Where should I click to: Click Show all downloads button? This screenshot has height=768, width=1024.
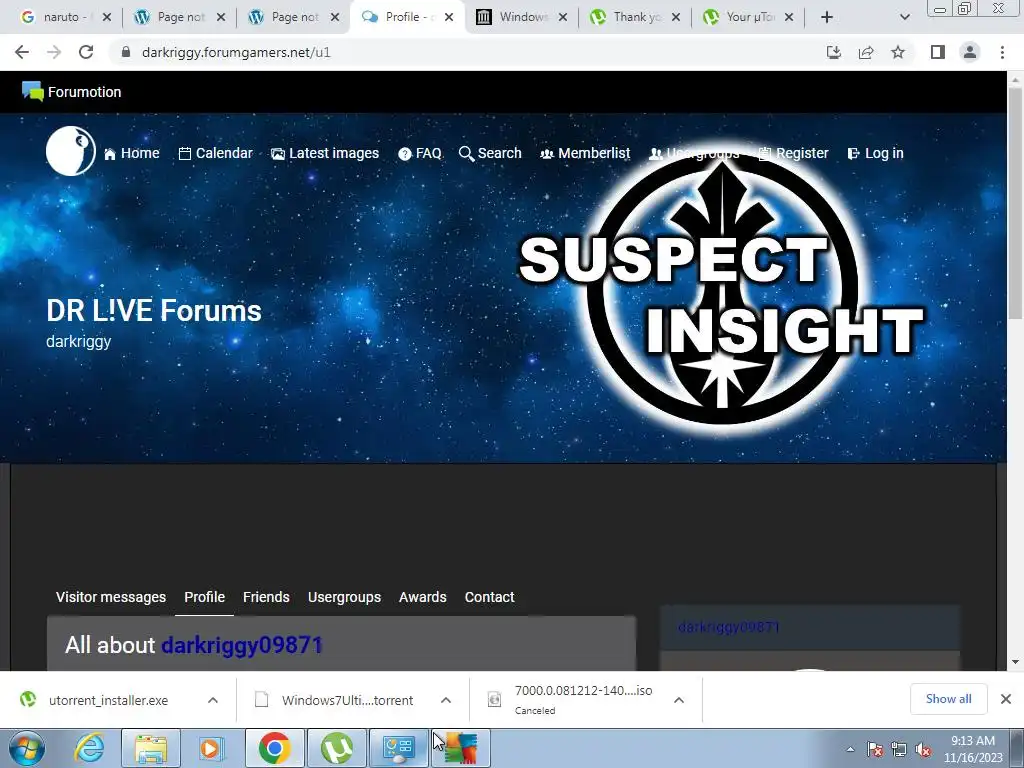(x=948, y=699)
